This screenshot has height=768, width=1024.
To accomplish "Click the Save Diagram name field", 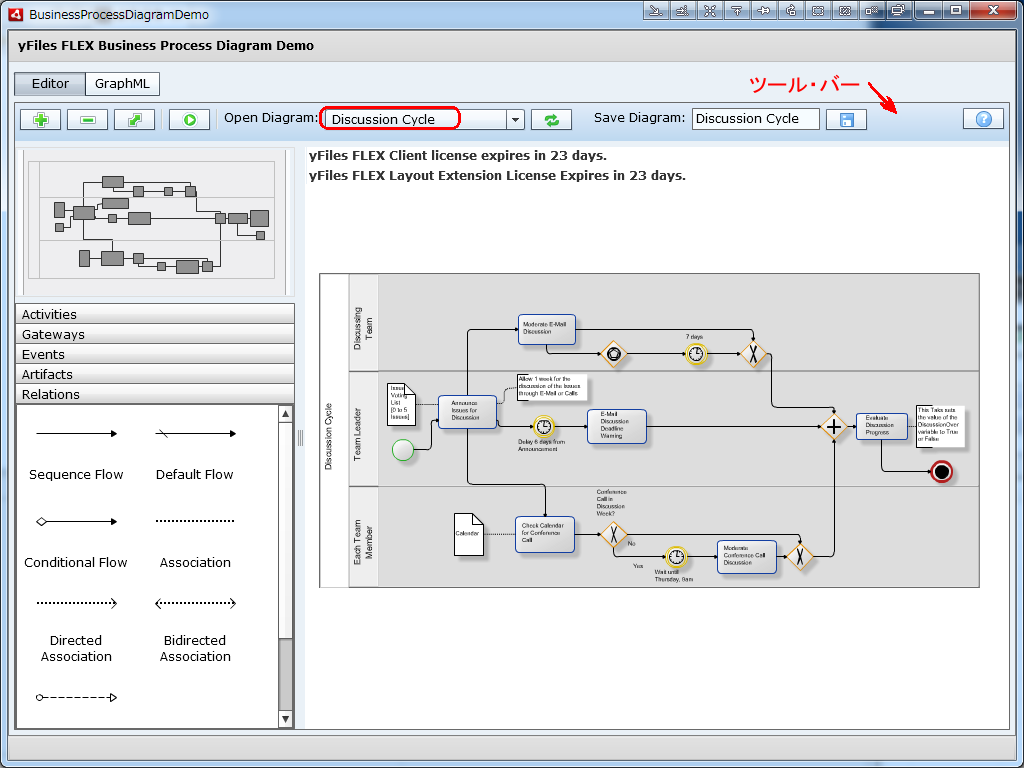I will click(x=756, y=119).
